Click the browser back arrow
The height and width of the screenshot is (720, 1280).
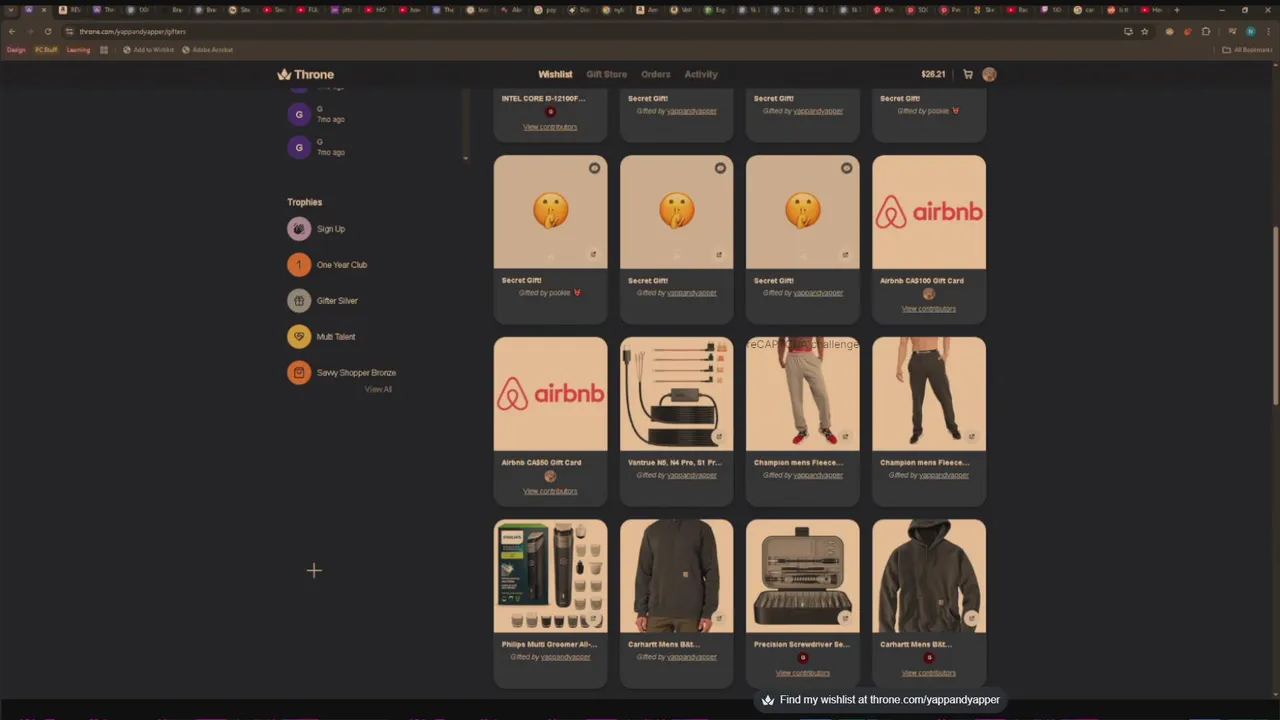pyautogui.click(x=12, y=31)
